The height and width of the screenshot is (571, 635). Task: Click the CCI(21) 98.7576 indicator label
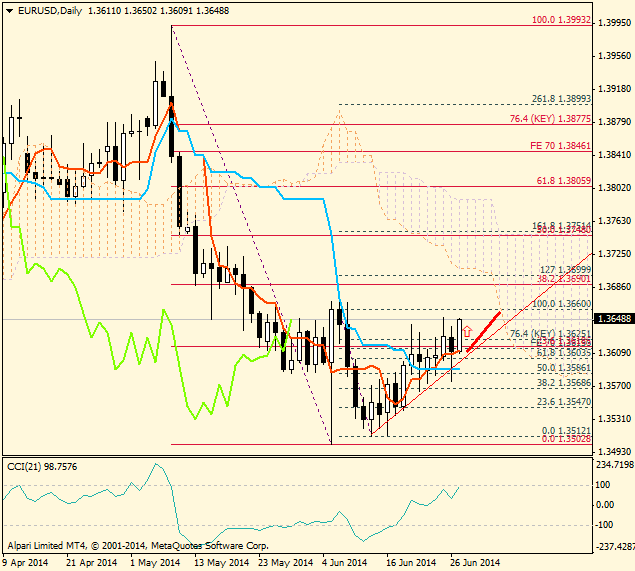point(42,467)
